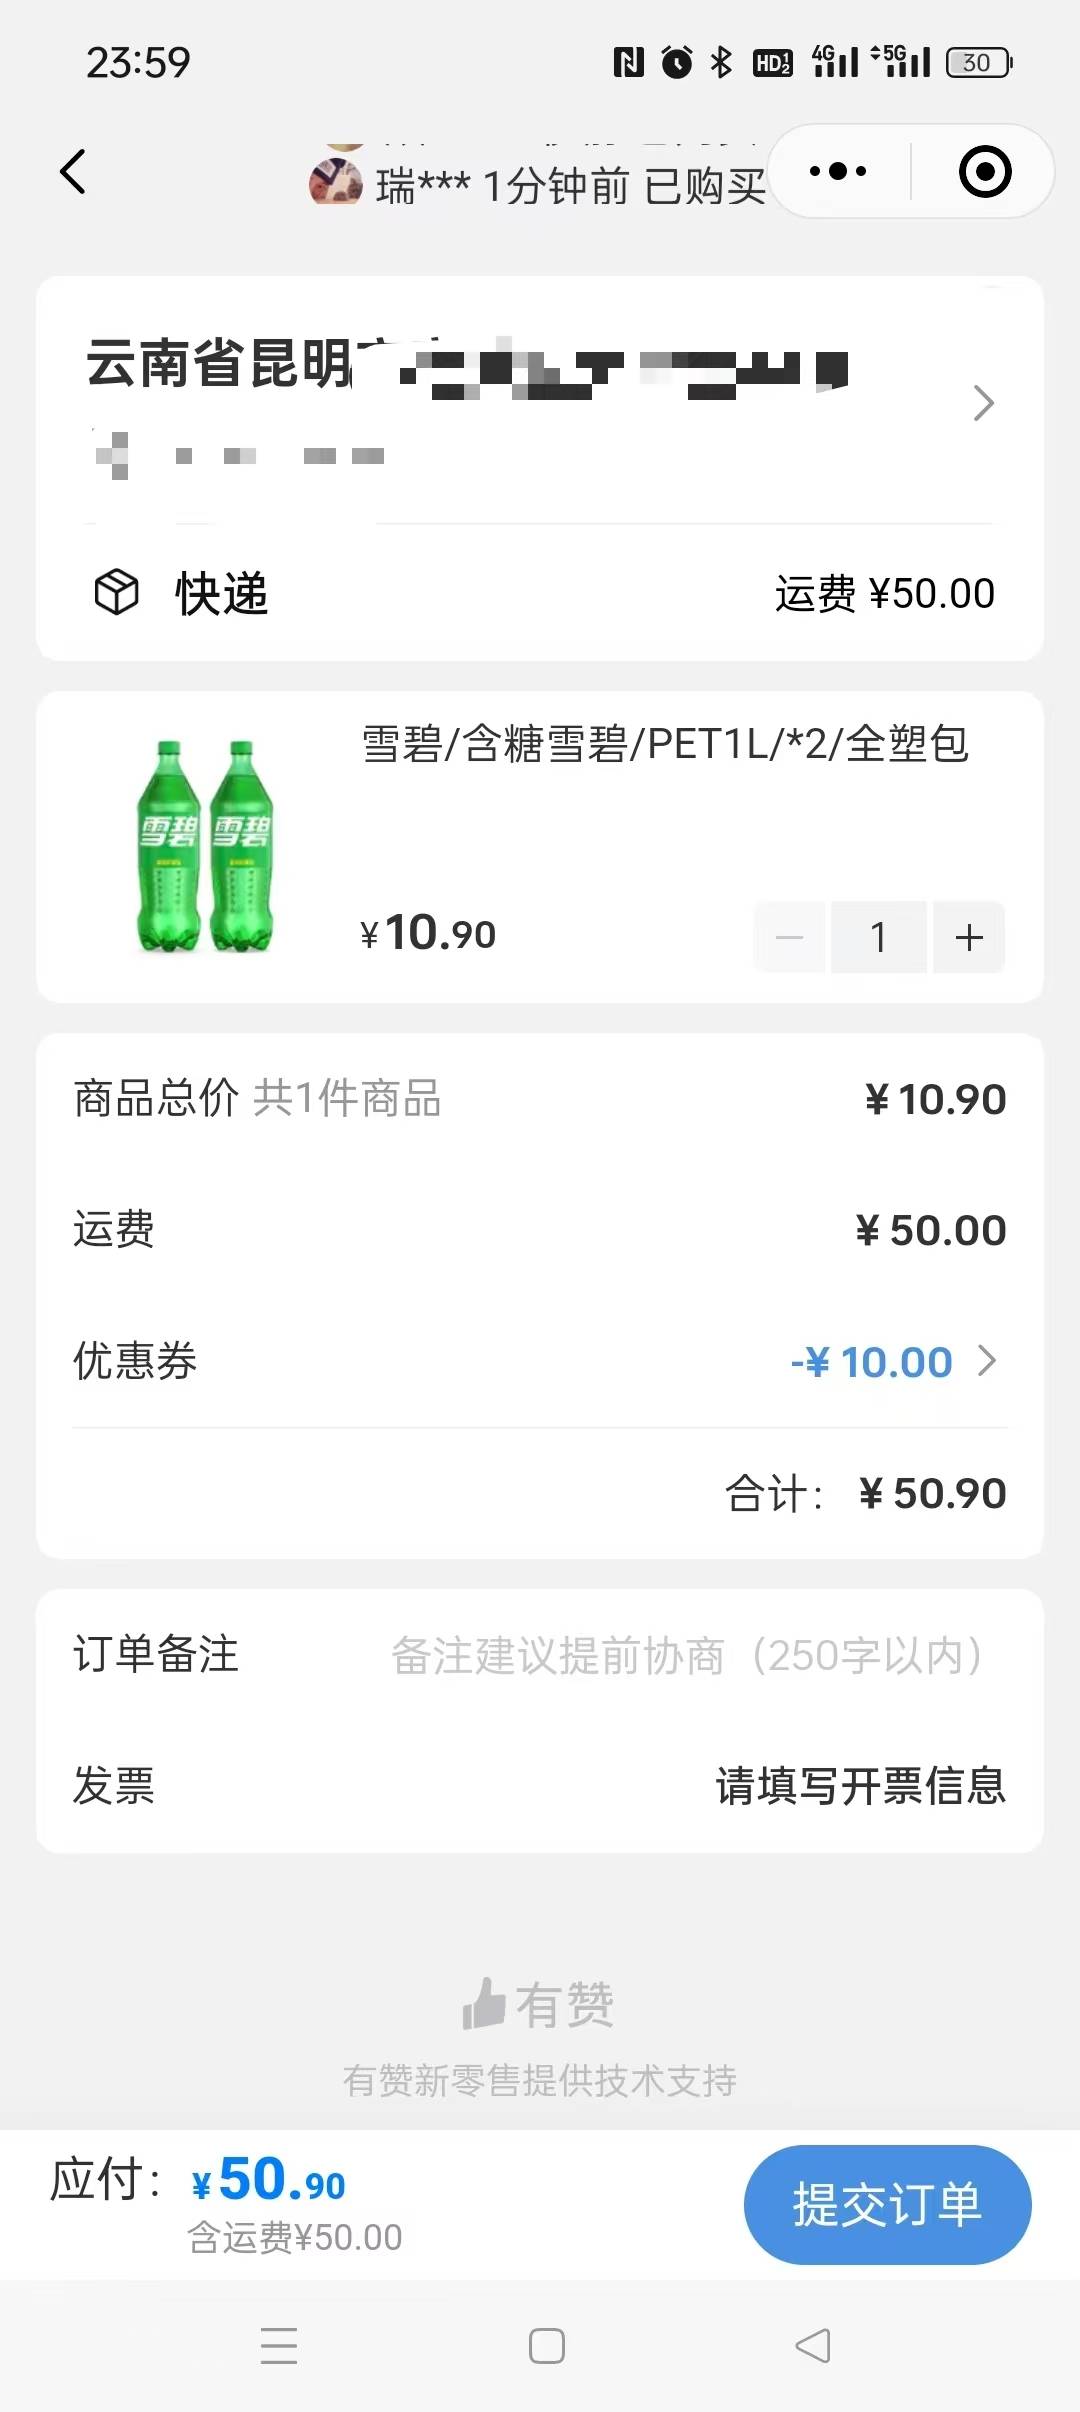
Task: Tap the Android home square button
Action: pos(547,2345)
